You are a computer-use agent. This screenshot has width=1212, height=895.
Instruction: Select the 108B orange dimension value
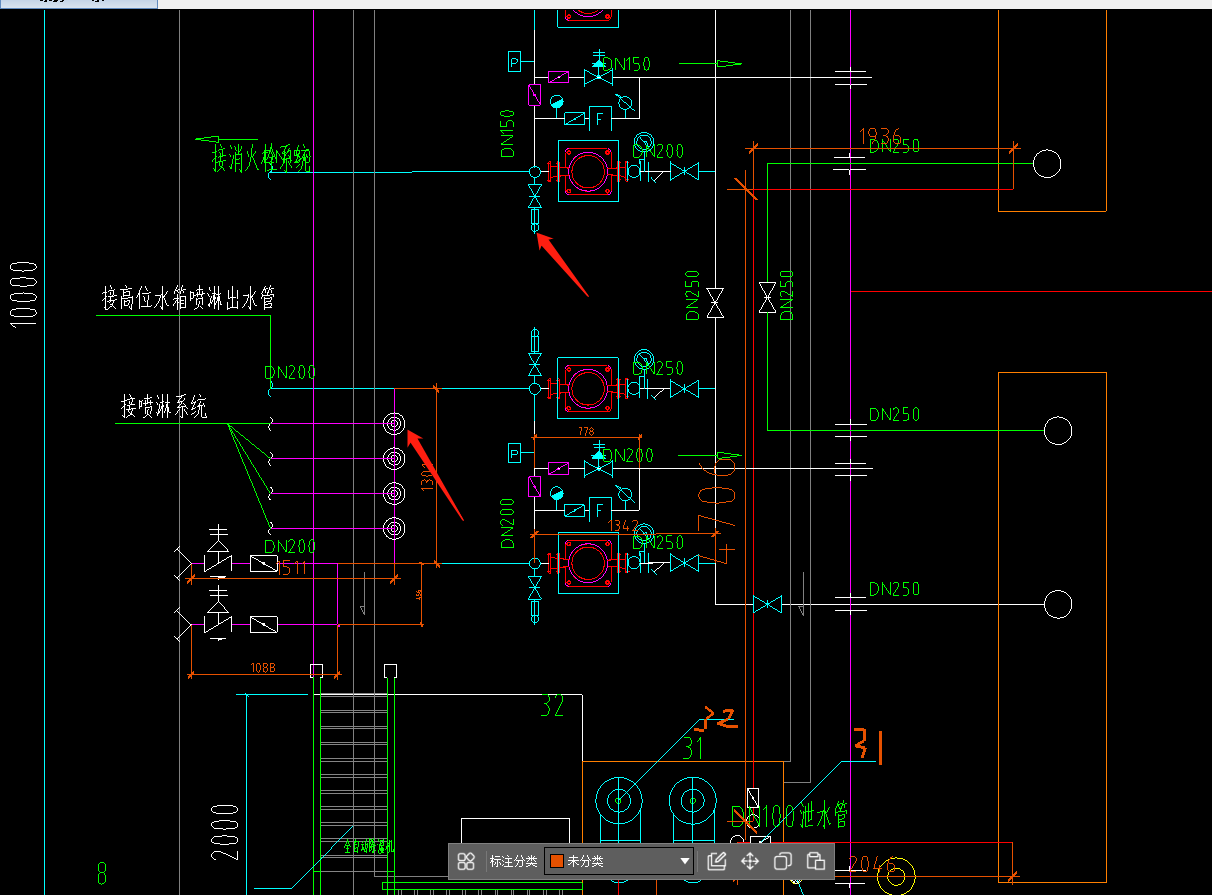(264, 666)
